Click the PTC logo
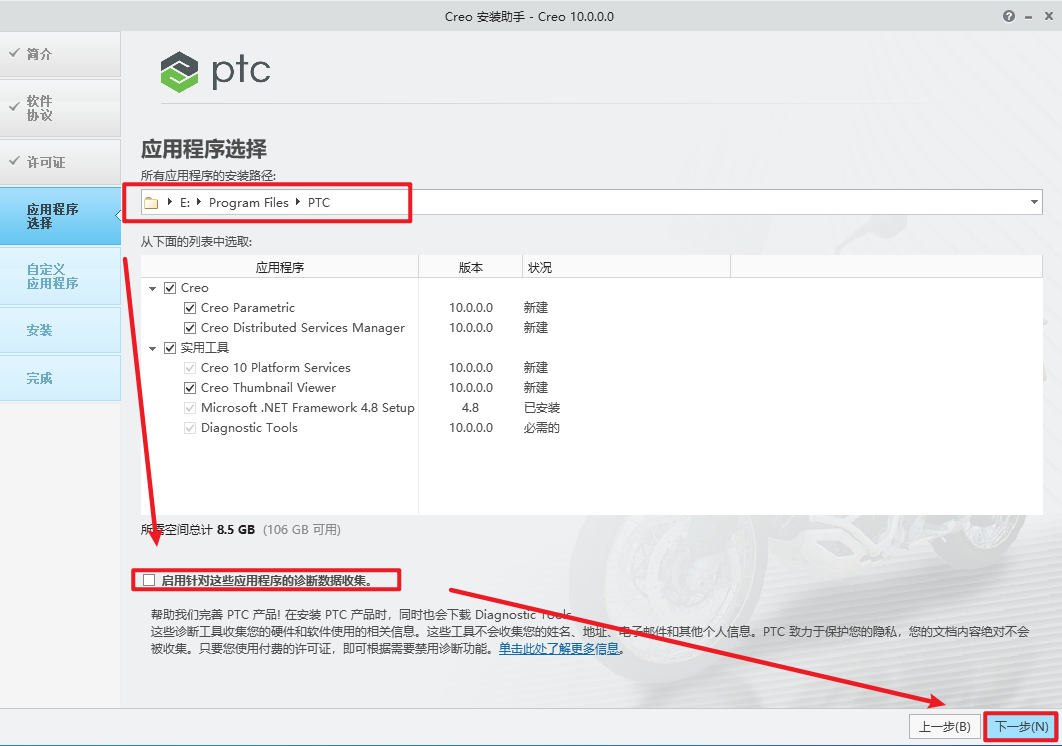The width and height of the screenshot is (1062, 746). 216,71
